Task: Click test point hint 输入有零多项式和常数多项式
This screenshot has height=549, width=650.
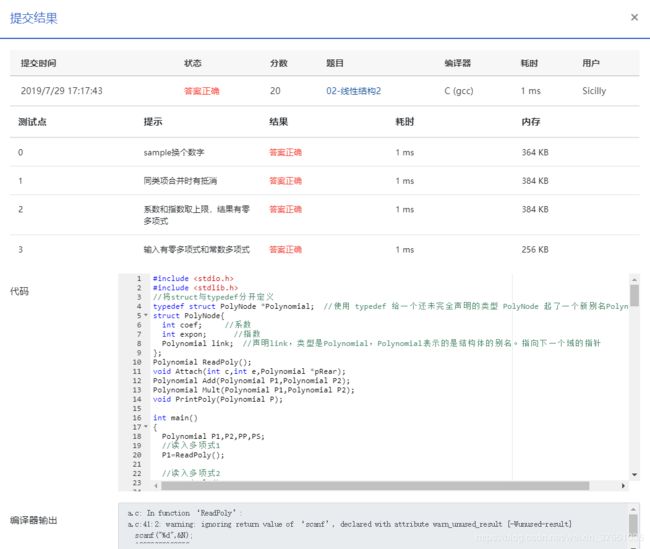Action: (x=196, y=249)
